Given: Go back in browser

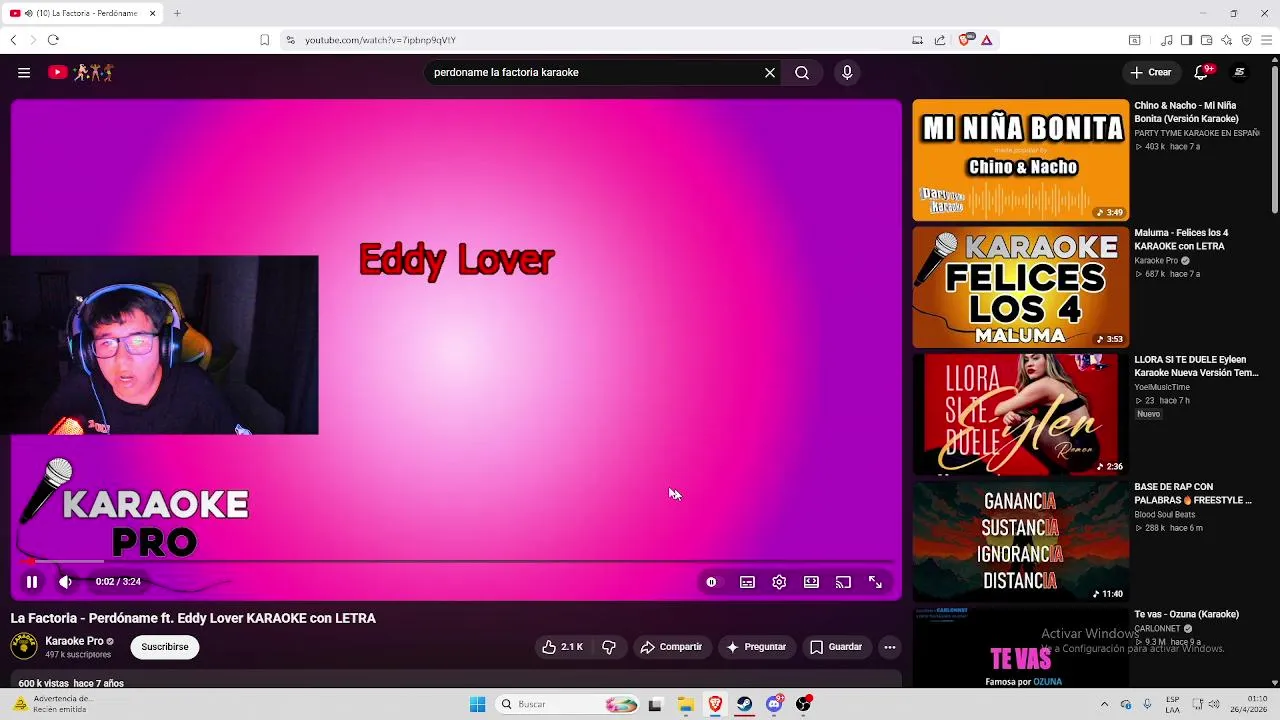Looking at the screenshot, I should point(13,40).
